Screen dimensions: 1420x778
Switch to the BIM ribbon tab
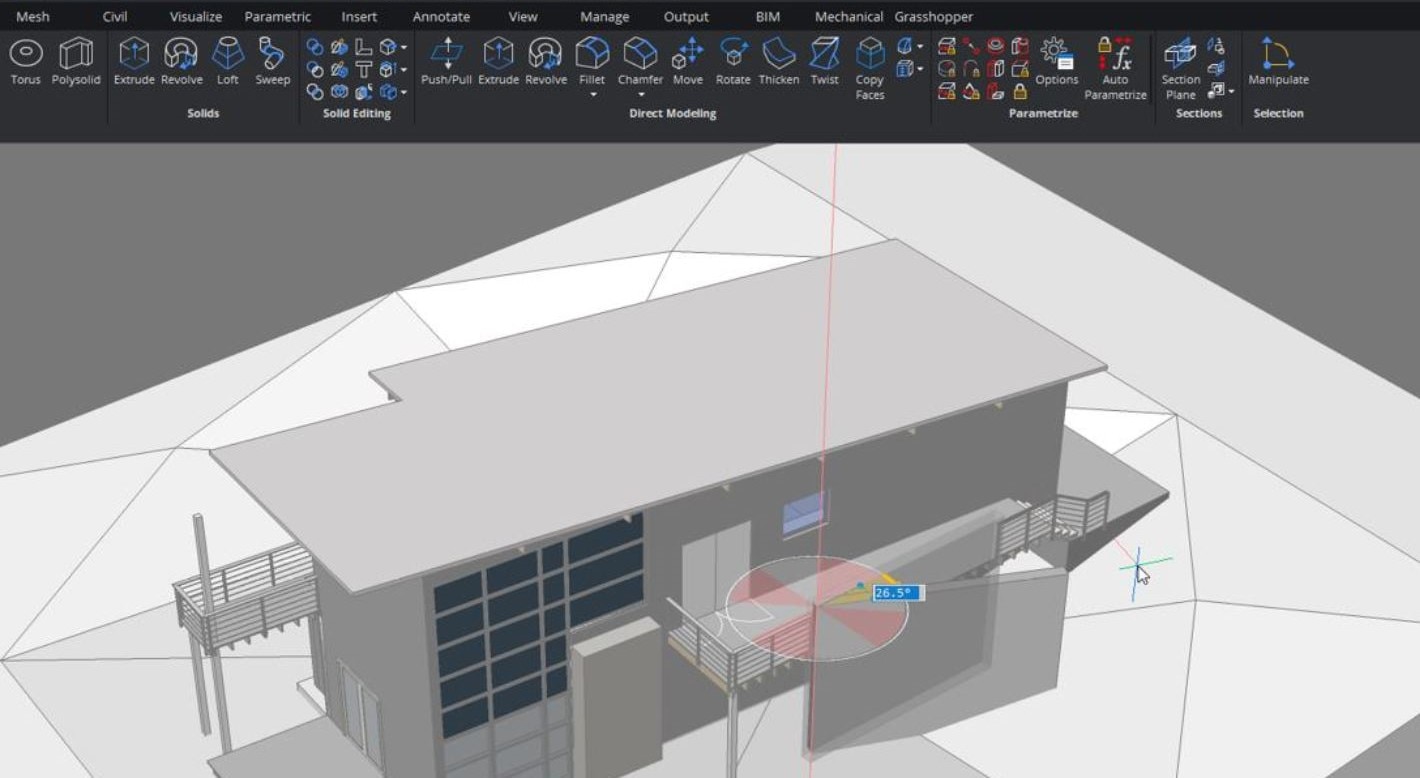[x=767, y=17]
